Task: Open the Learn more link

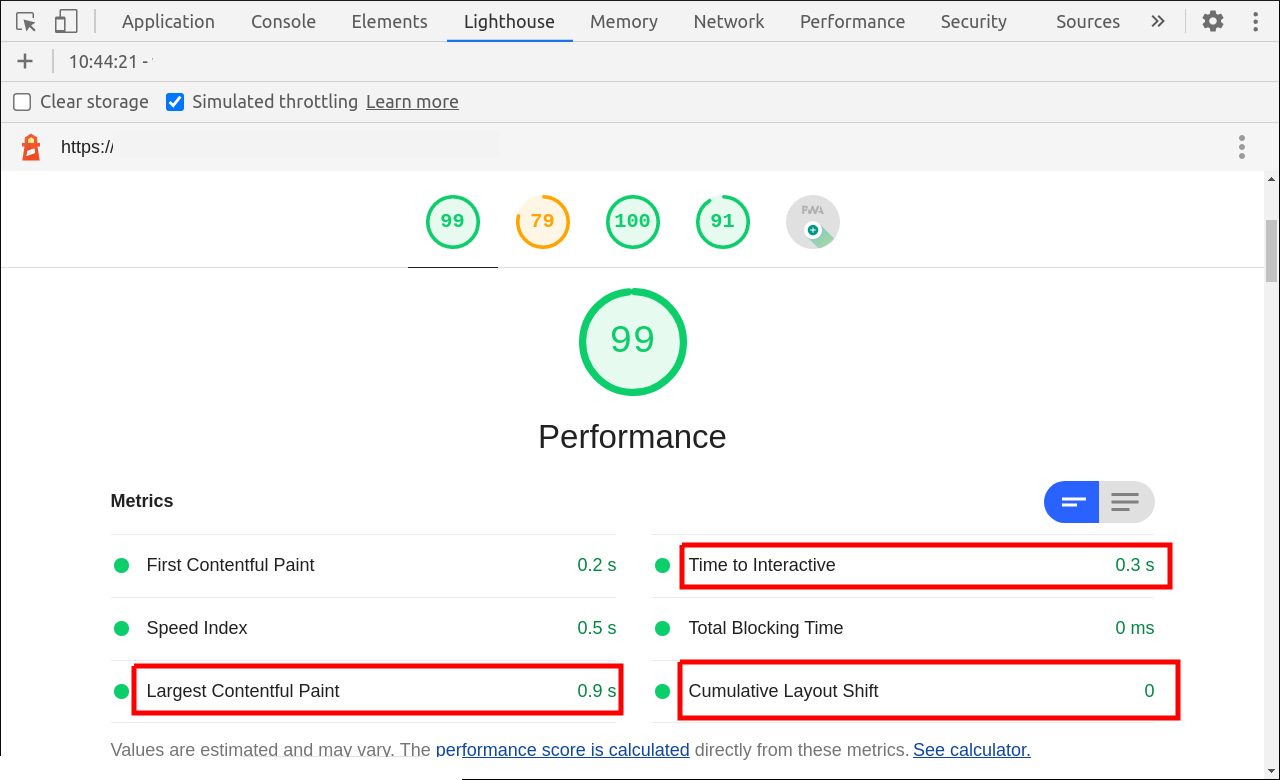Action: pyautogui.click(x=412, y=101)
